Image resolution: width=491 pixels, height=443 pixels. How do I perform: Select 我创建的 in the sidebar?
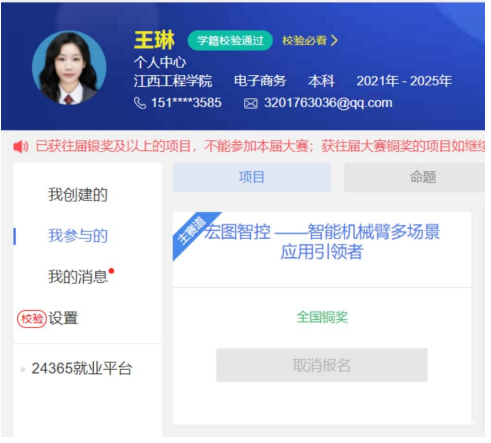78,195
